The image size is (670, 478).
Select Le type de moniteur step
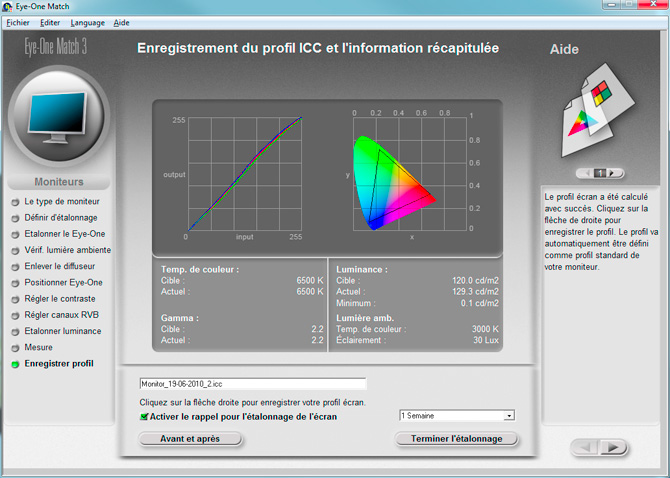tap(62, 202)
